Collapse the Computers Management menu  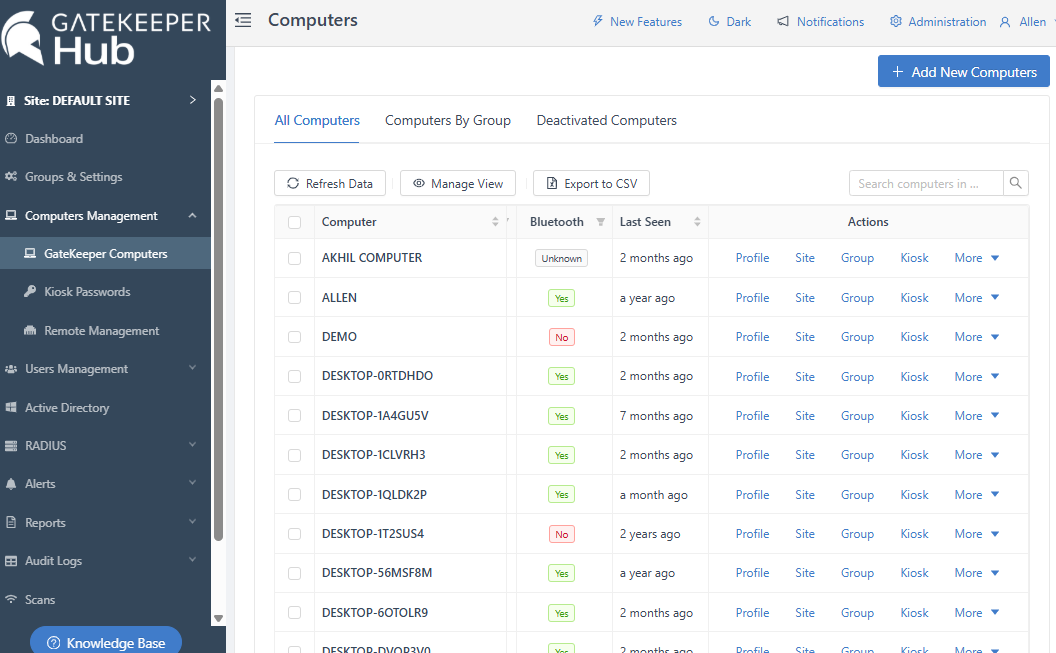(x=193, y=215)
